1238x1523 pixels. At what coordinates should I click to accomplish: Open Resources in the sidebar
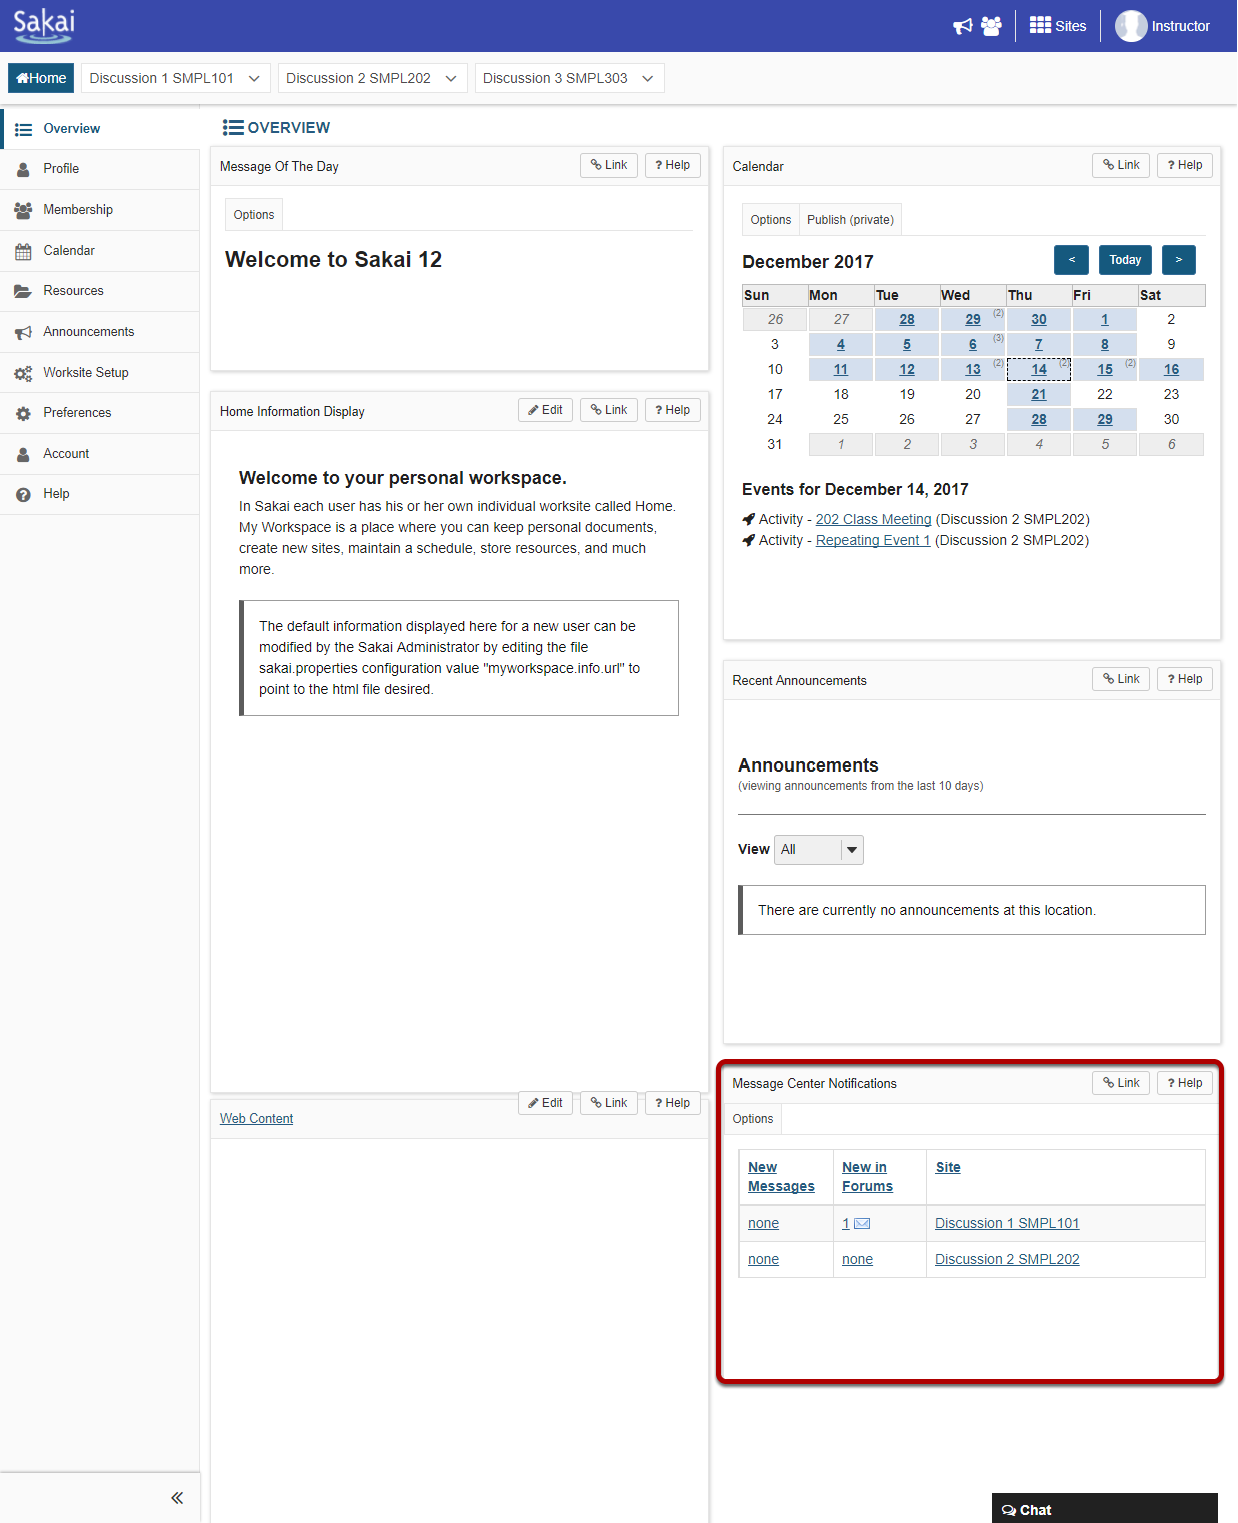pos(100,291)
